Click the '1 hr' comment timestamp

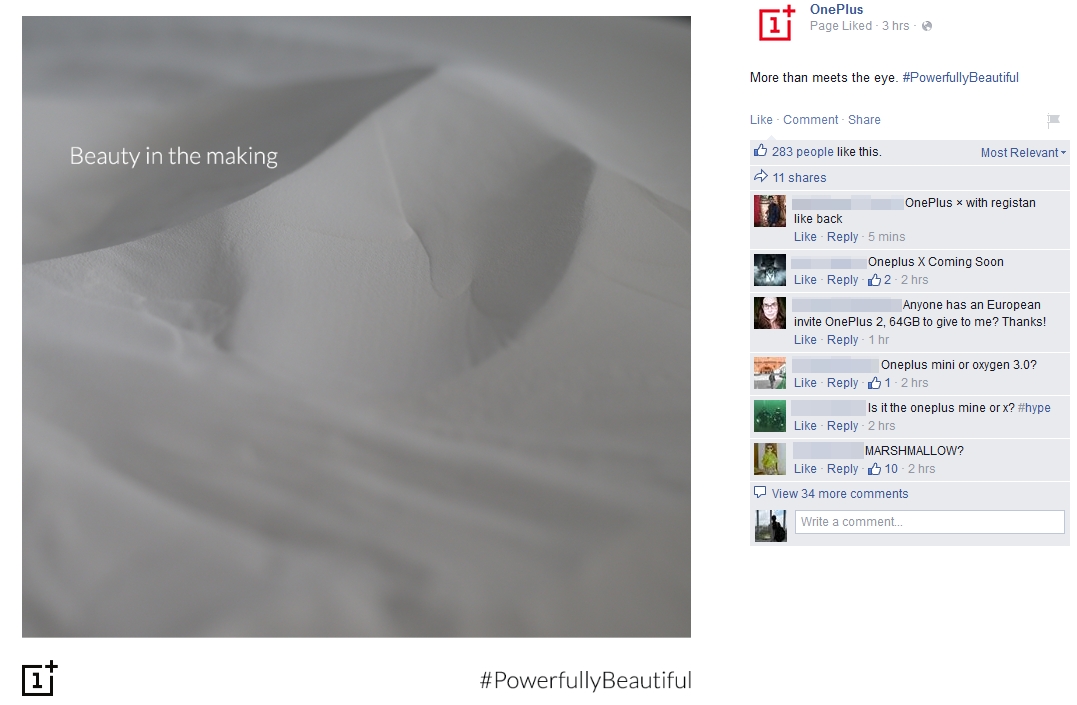coord(878,340)
